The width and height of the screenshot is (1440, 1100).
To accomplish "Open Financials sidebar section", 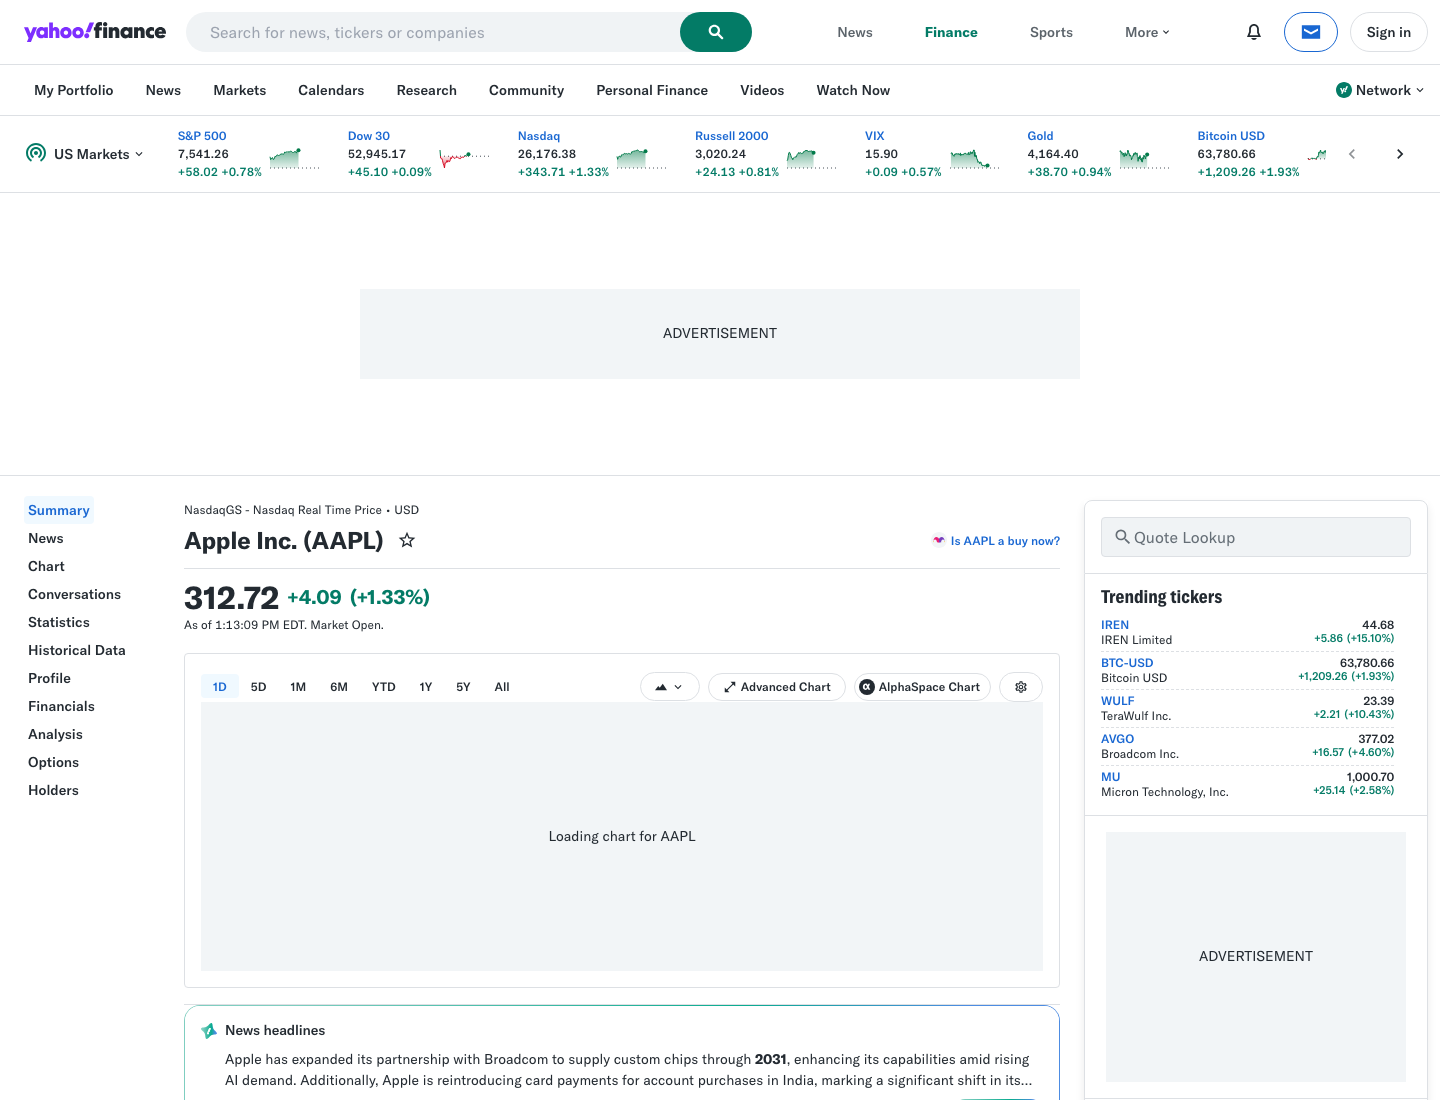I will (61, 706).
